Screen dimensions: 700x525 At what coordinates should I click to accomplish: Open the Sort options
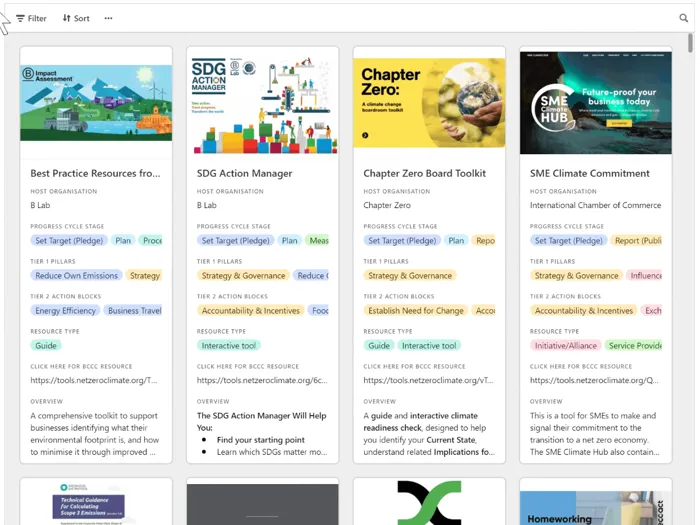76,18
